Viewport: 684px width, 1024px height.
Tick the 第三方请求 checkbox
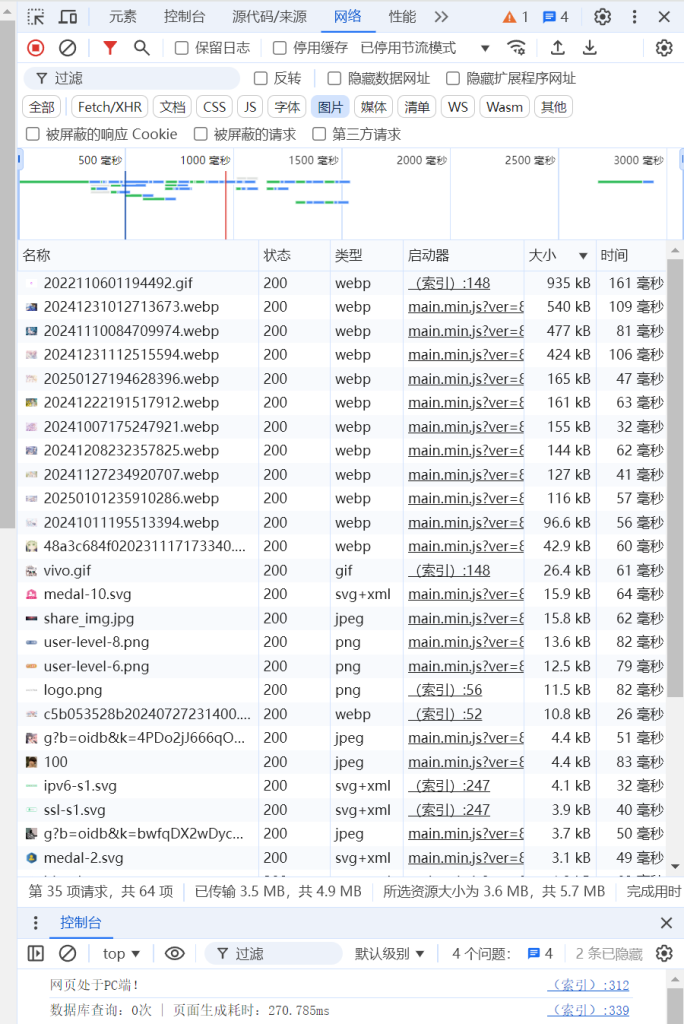(320, 134)
